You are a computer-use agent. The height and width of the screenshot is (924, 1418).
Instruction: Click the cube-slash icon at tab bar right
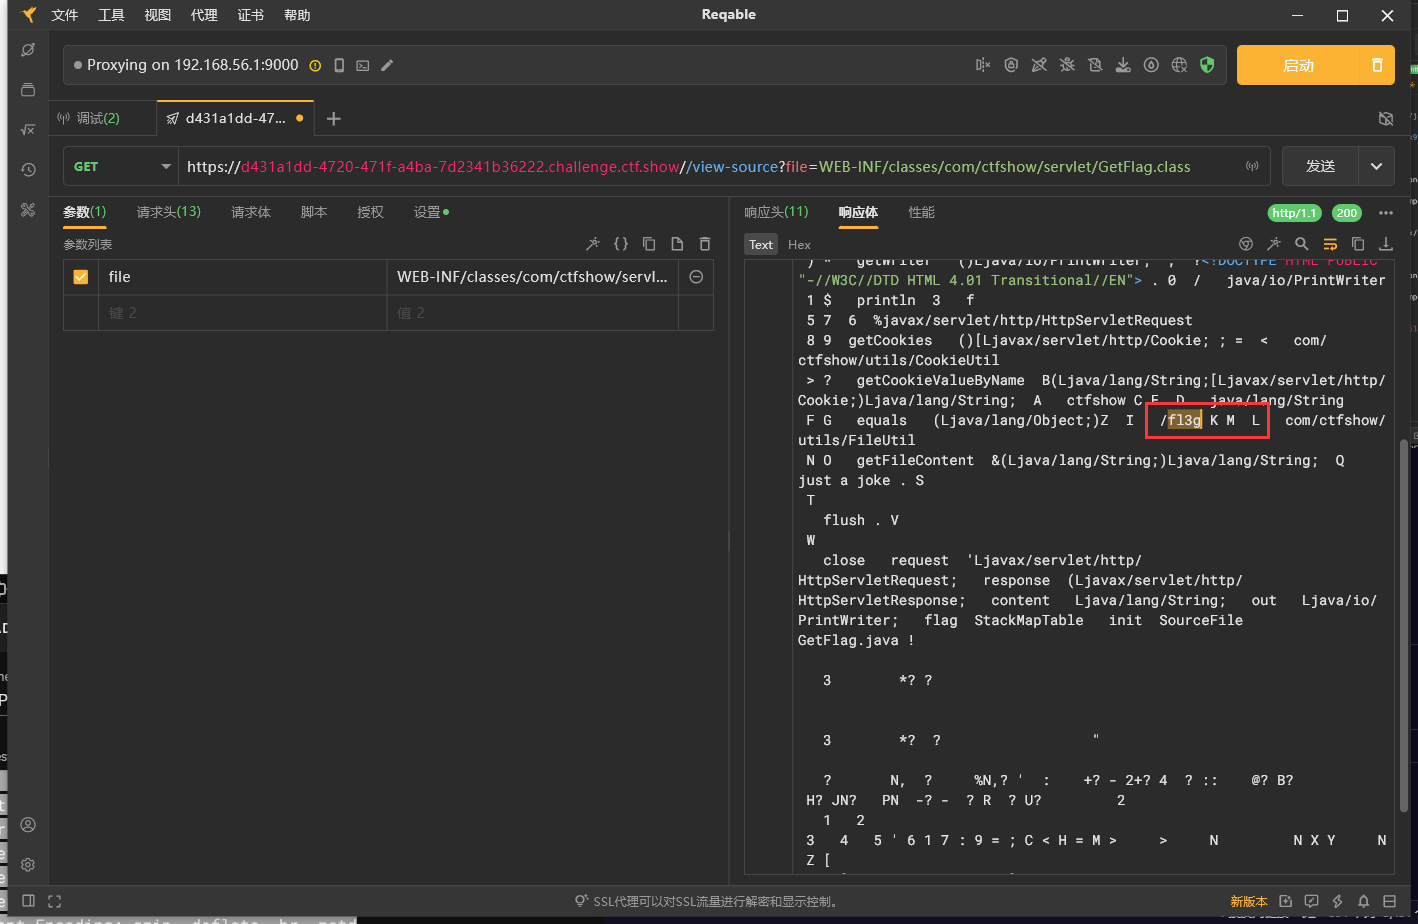(x=1385, y=118)
